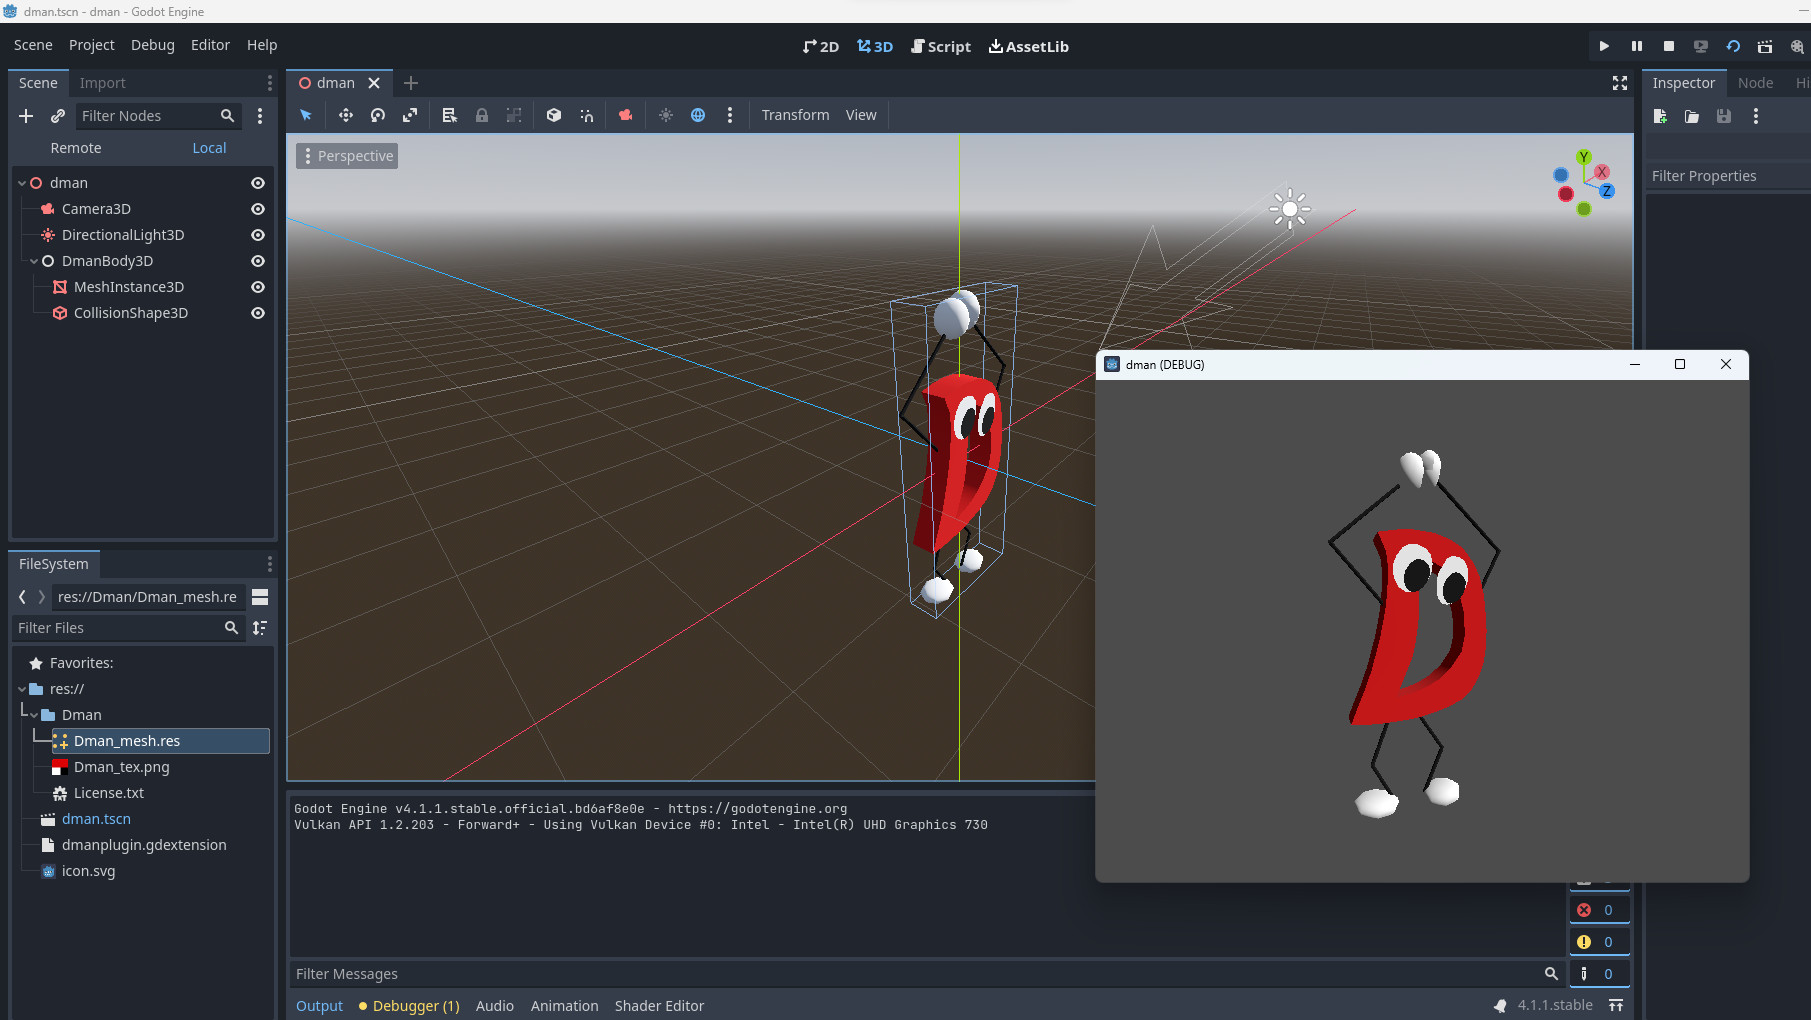Switch to Local view in the Scene panel
The width and height of the screenshot is (1811, 1020).
208,147
